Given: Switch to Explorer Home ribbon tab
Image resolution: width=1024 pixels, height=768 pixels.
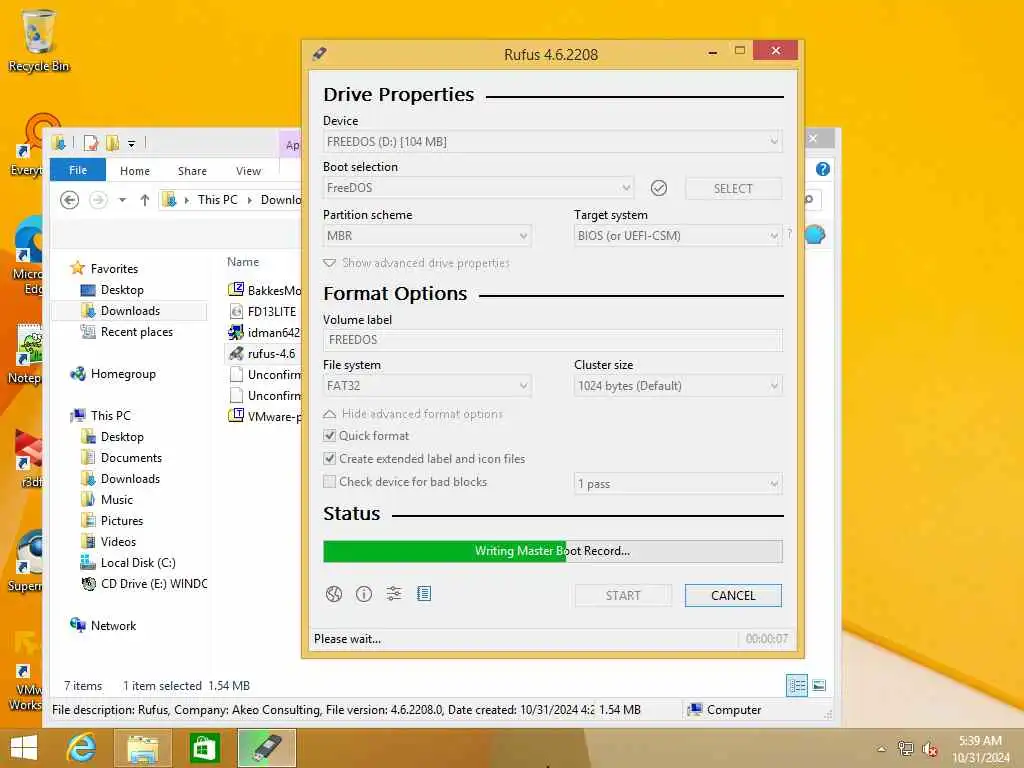Looking at the screenshot, I should (x=135, y=170).
